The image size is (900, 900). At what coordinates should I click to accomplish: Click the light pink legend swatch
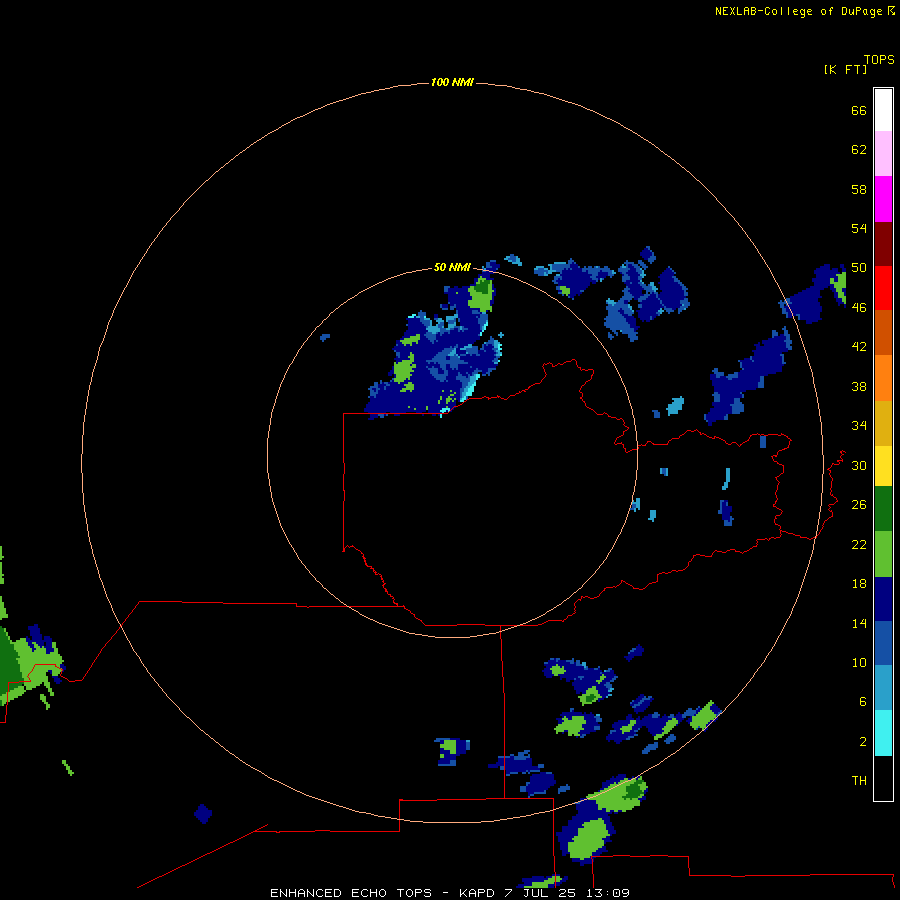(883, 153)
